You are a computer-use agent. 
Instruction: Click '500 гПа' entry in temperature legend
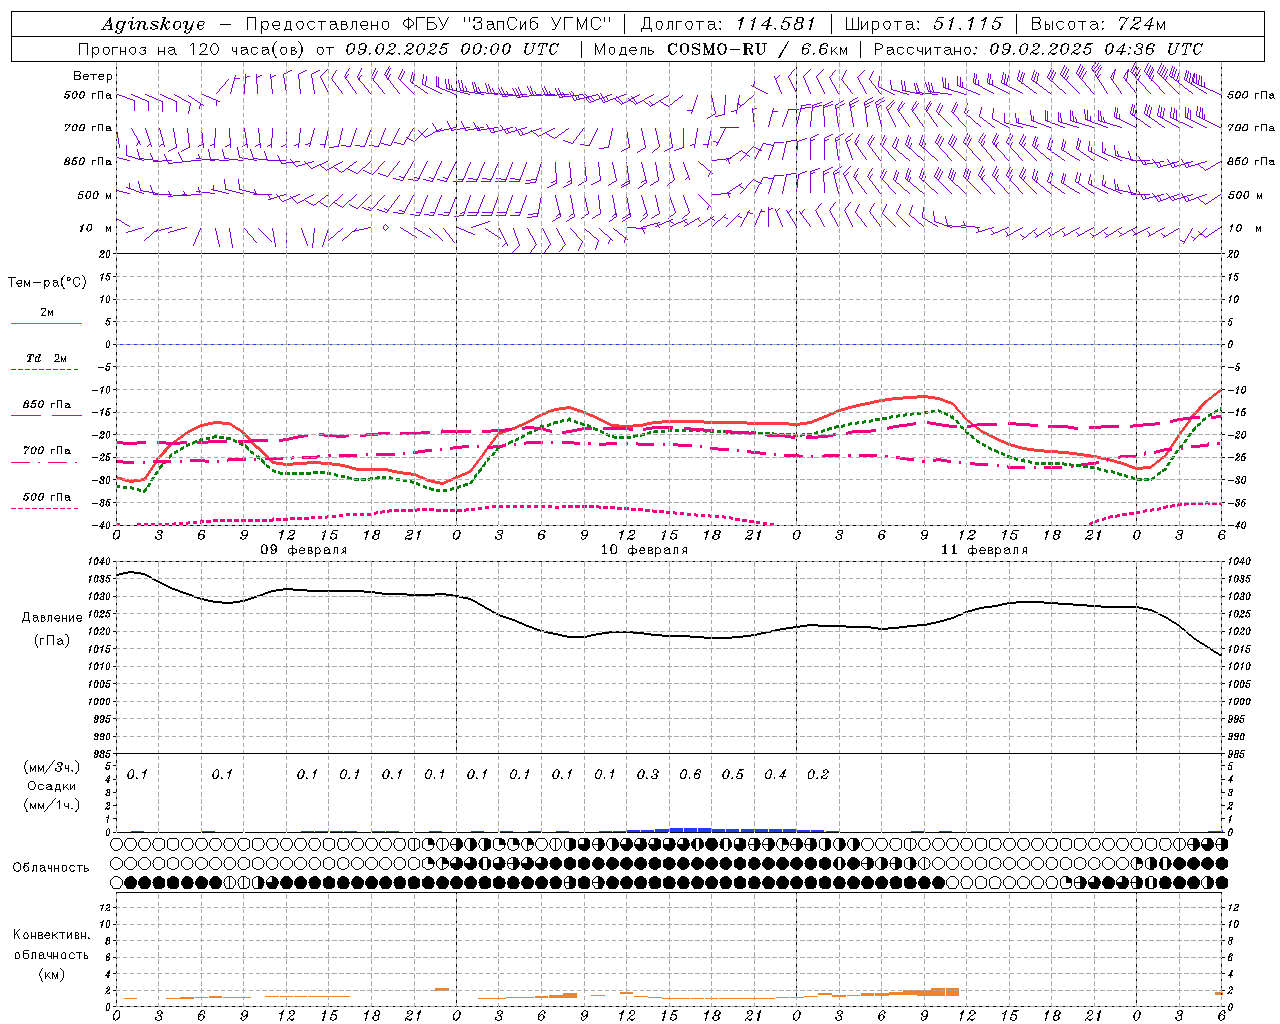pyautogui.click(x=47, y=497)
